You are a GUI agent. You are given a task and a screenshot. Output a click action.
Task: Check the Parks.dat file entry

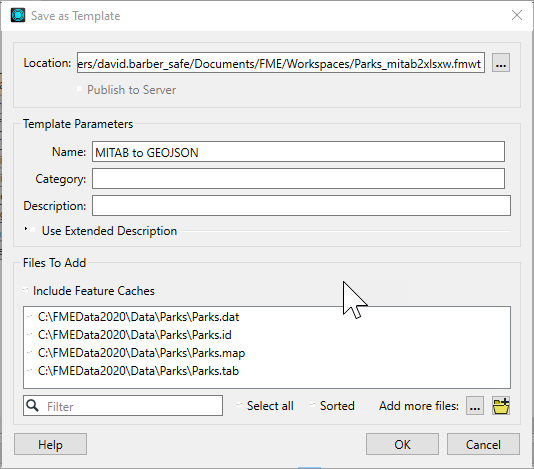pyautogui.click(x=30, y=316)
